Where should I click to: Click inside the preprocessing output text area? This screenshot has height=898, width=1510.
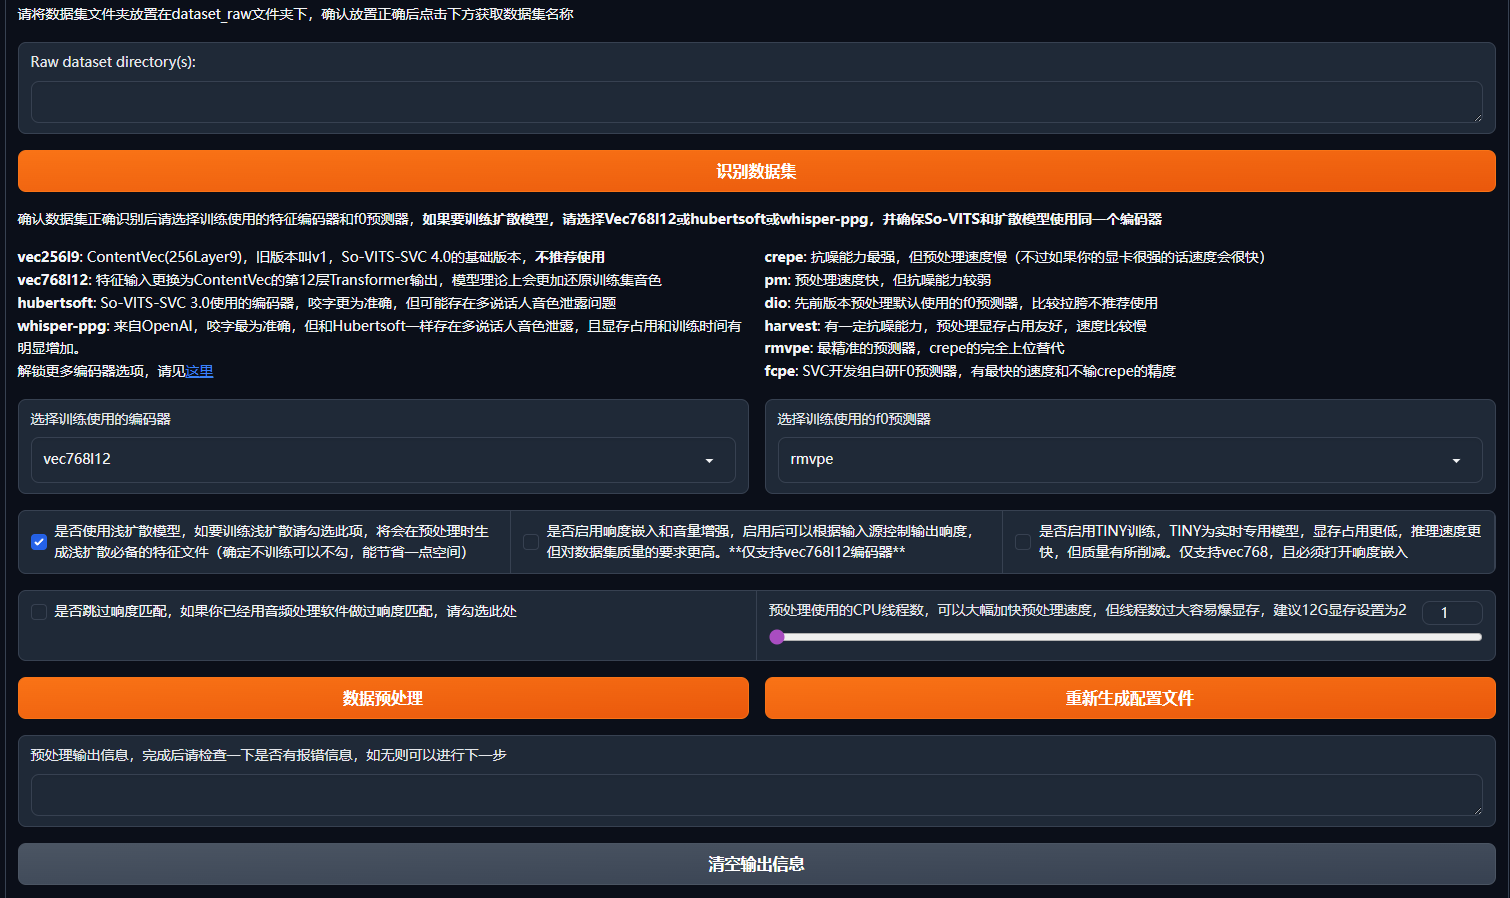pos(755,795)
